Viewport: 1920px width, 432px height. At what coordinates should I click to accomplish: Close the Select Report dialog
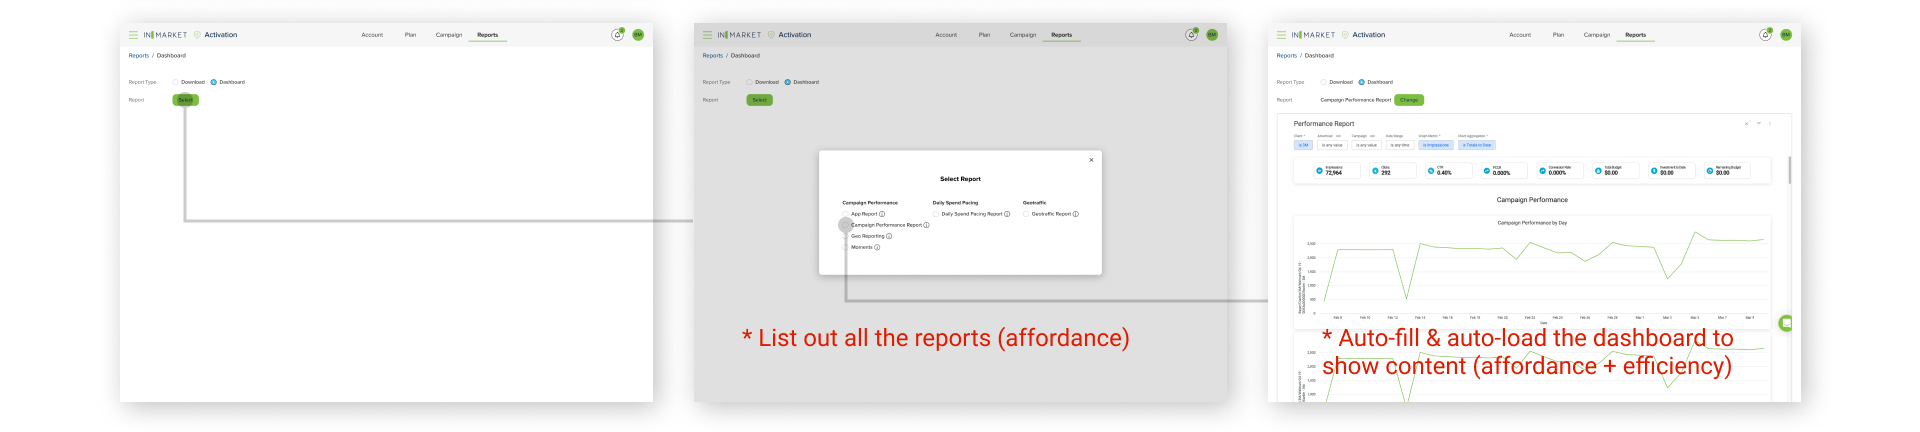pos(1091,160)
